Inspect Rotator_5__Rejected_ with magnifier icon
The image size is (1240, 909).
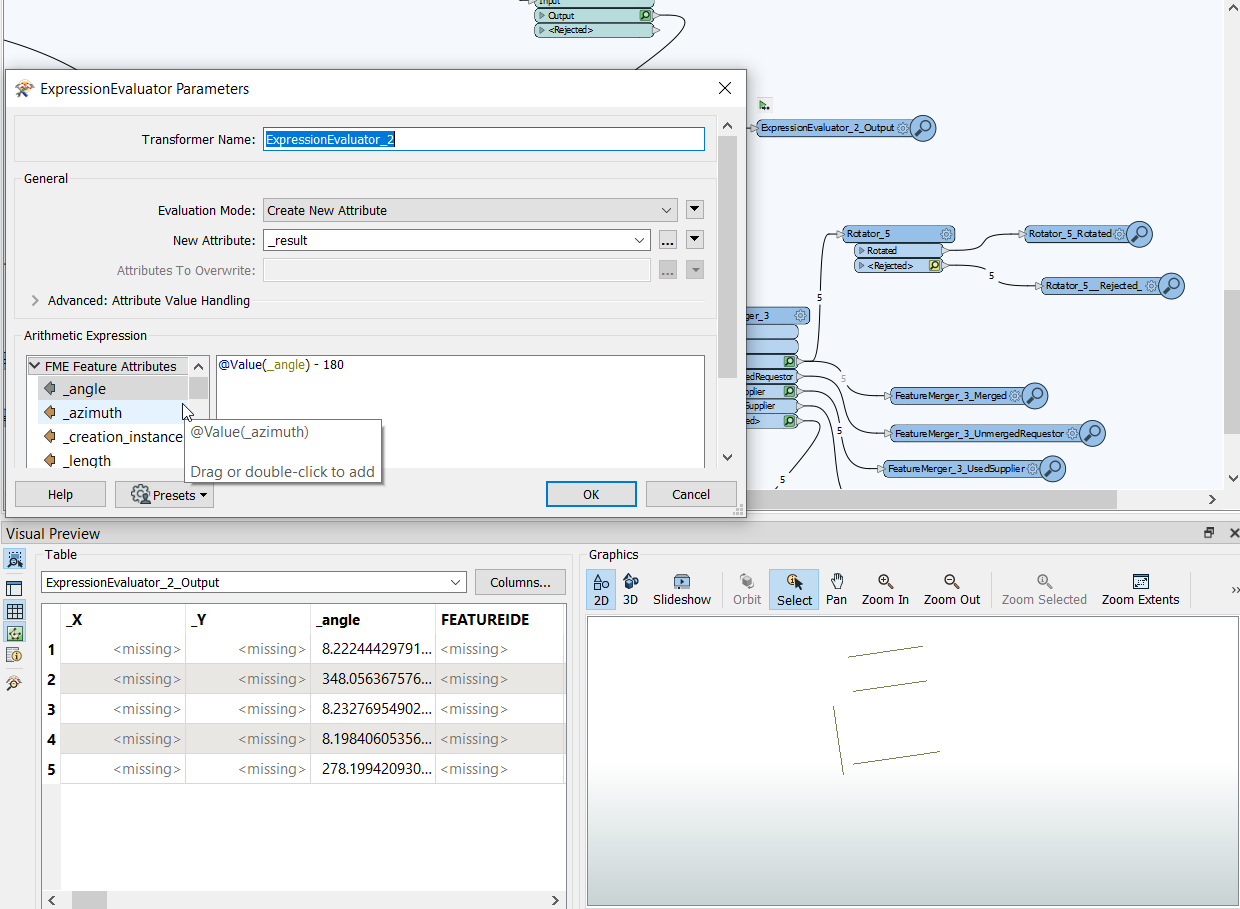1171,286
